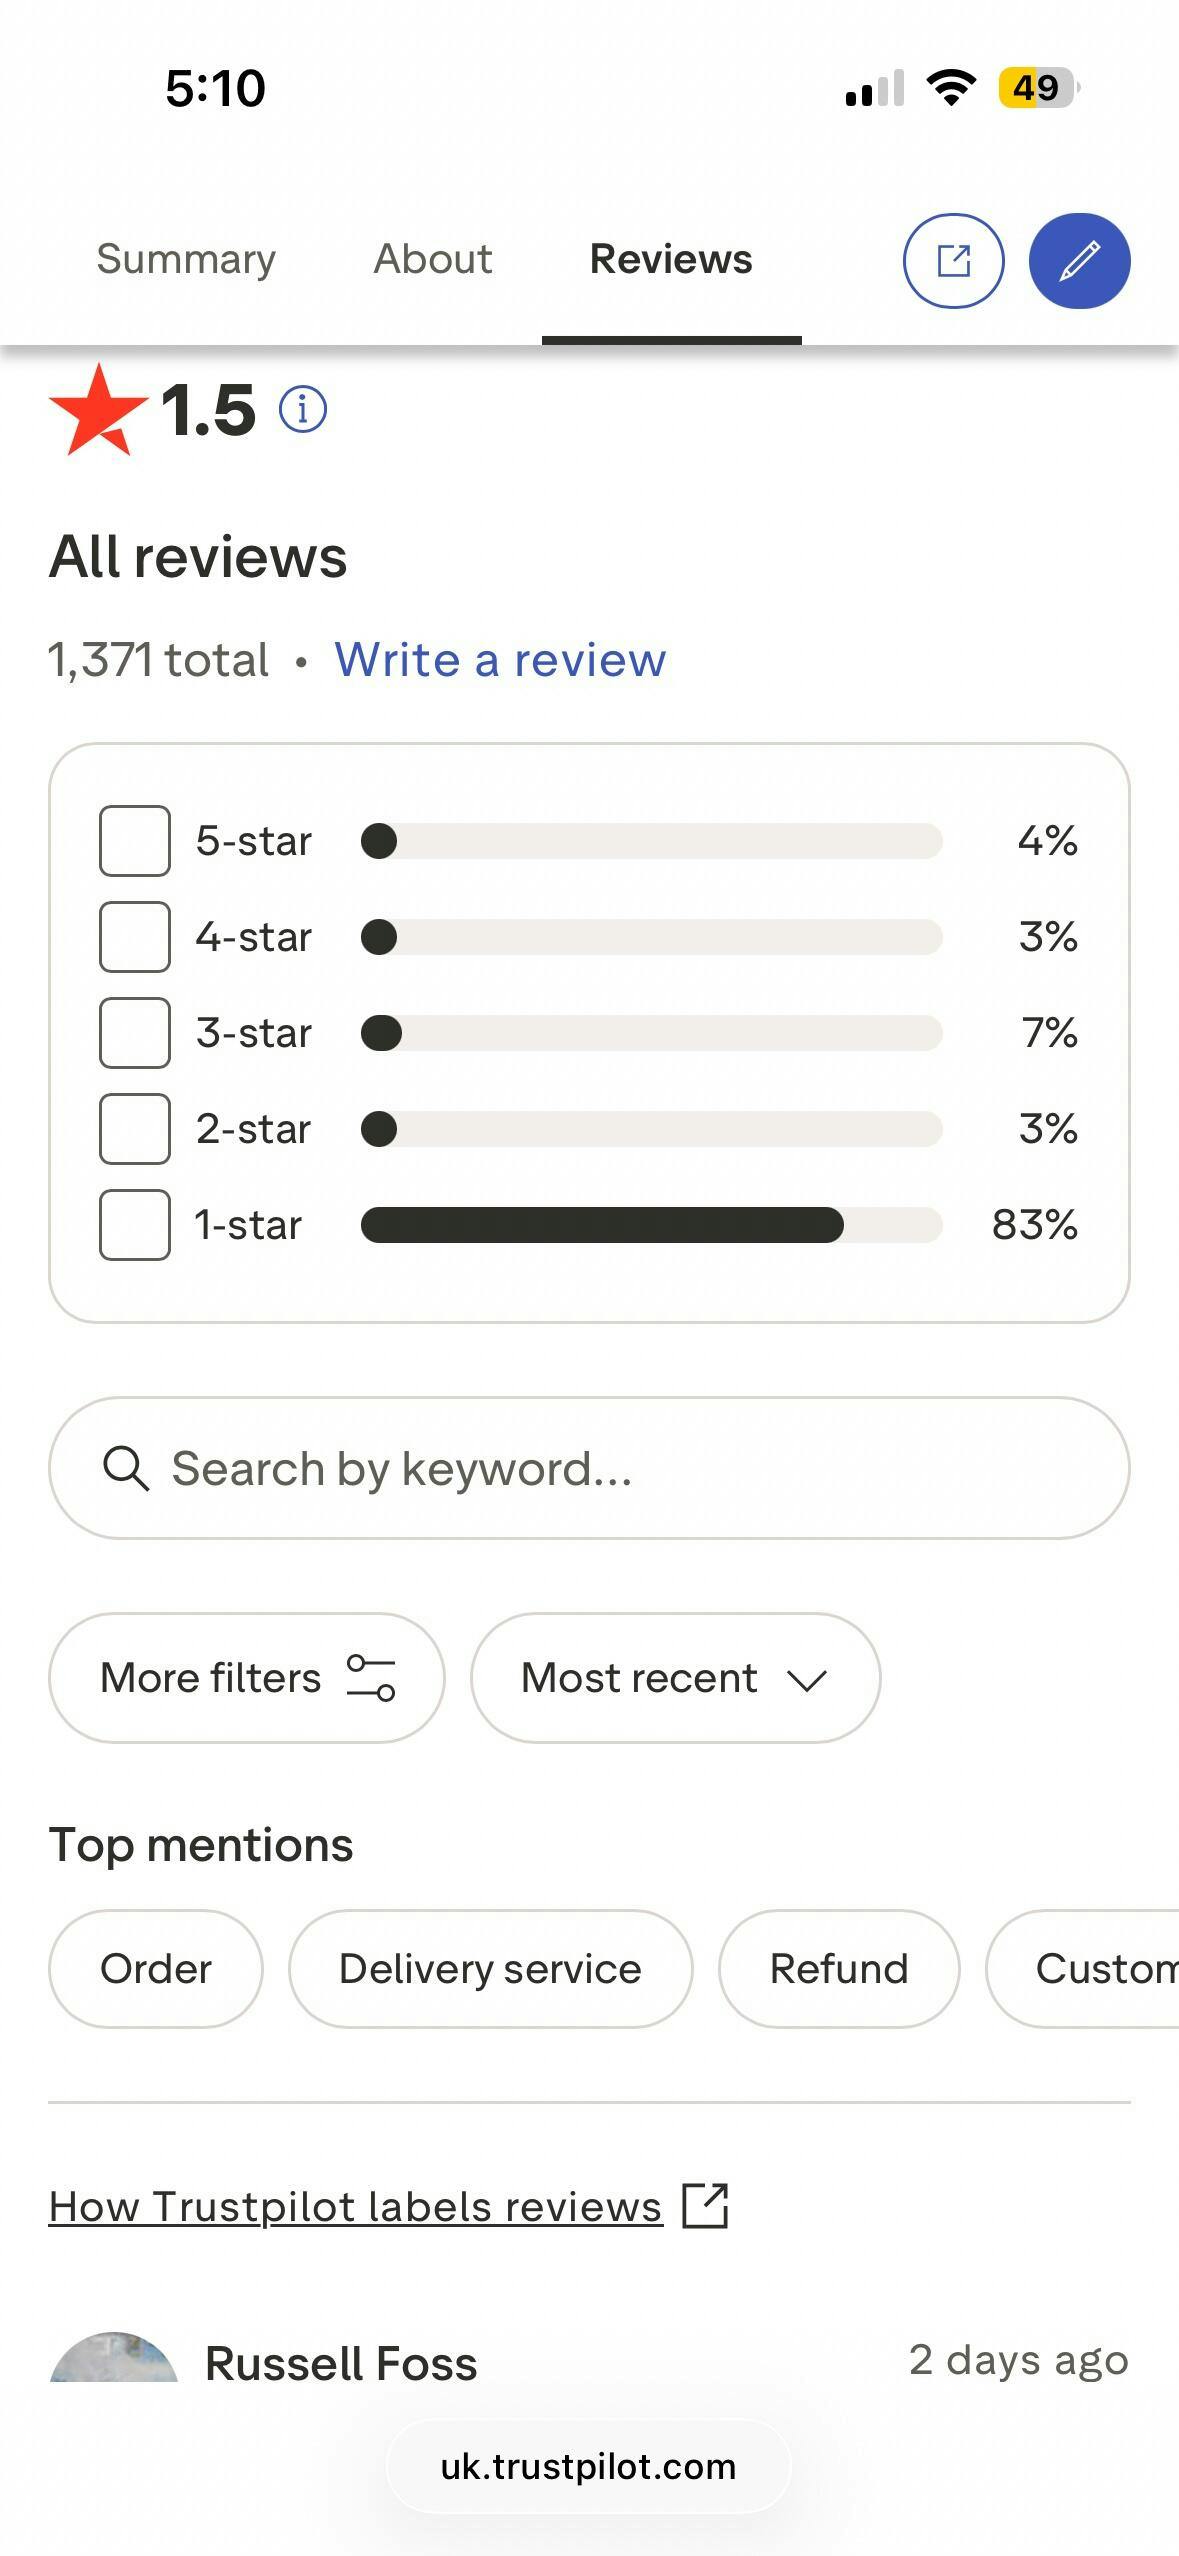The height and width of the screenshot is (2556, 1179).
Task: Tap the magnifier icon in keyword search
Action: pos(126,1468)
